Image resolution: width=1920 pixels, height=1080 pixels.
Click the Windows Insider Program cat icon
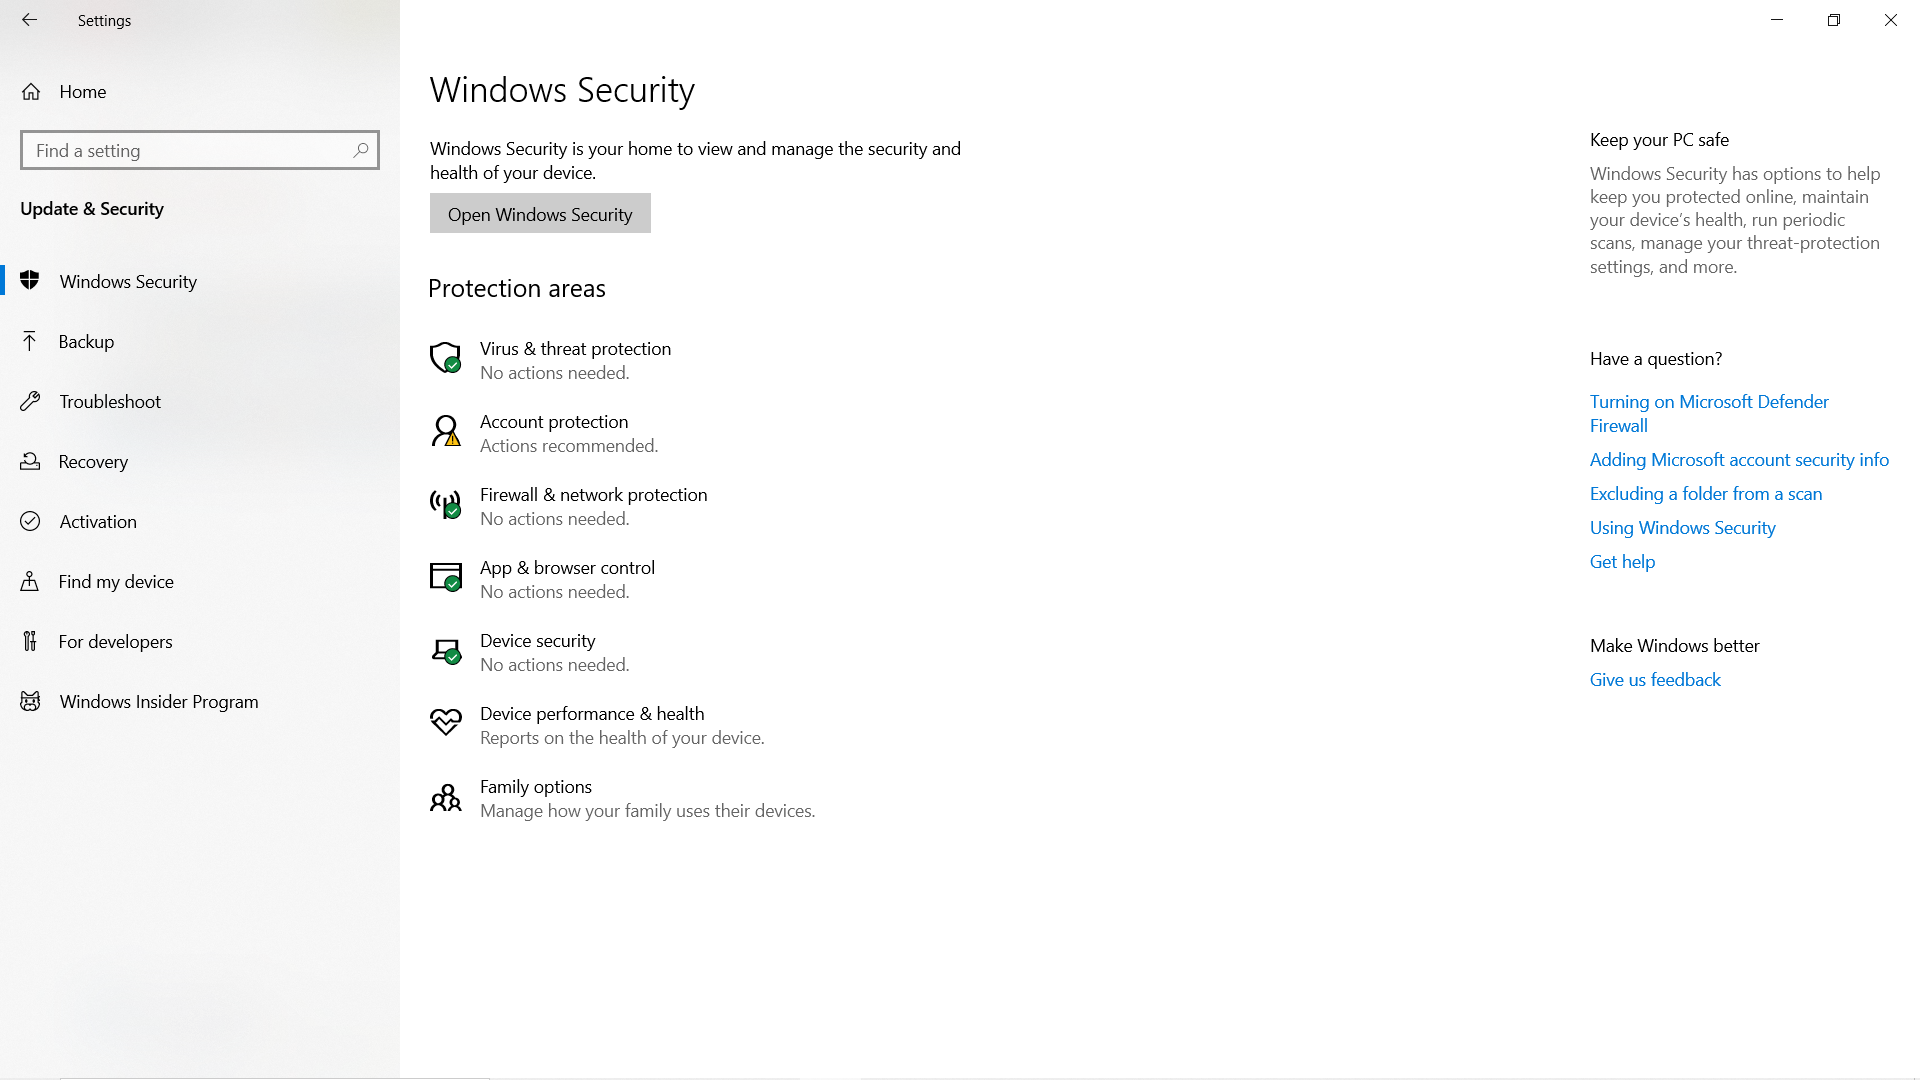pos(30,701)
